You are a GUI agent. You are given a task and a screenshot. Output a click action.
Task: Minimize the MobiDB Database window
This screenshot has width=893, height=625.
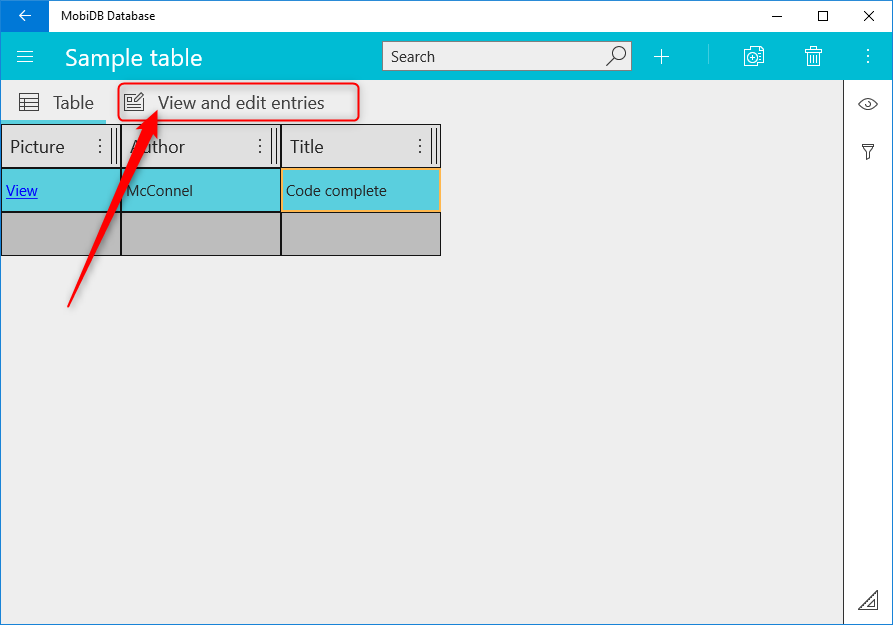(777, 16)
